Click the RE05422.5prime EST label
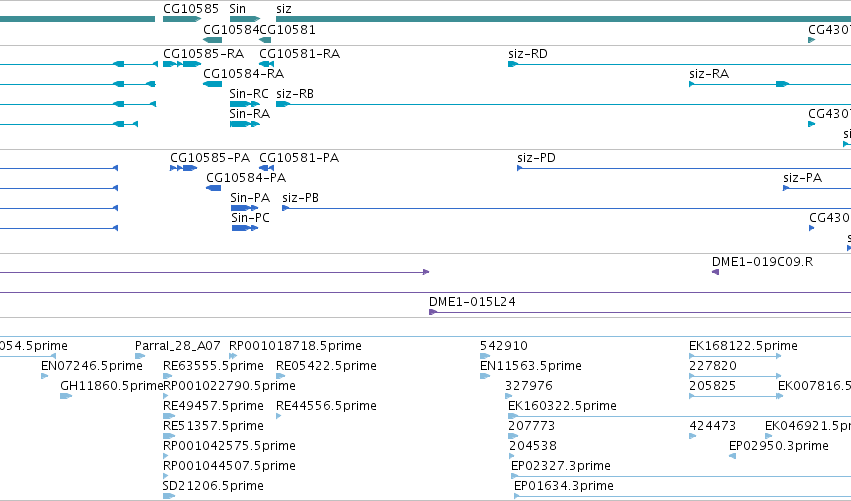851x501 pixels. pos(326,366)
